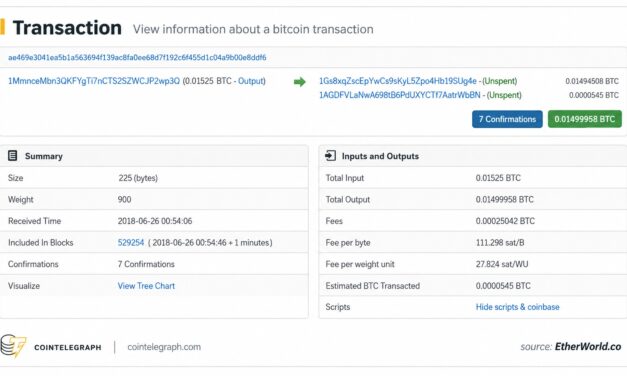The image size is (627, 376).
Task: Select the Weight value 900
Action: pos(124,200)
